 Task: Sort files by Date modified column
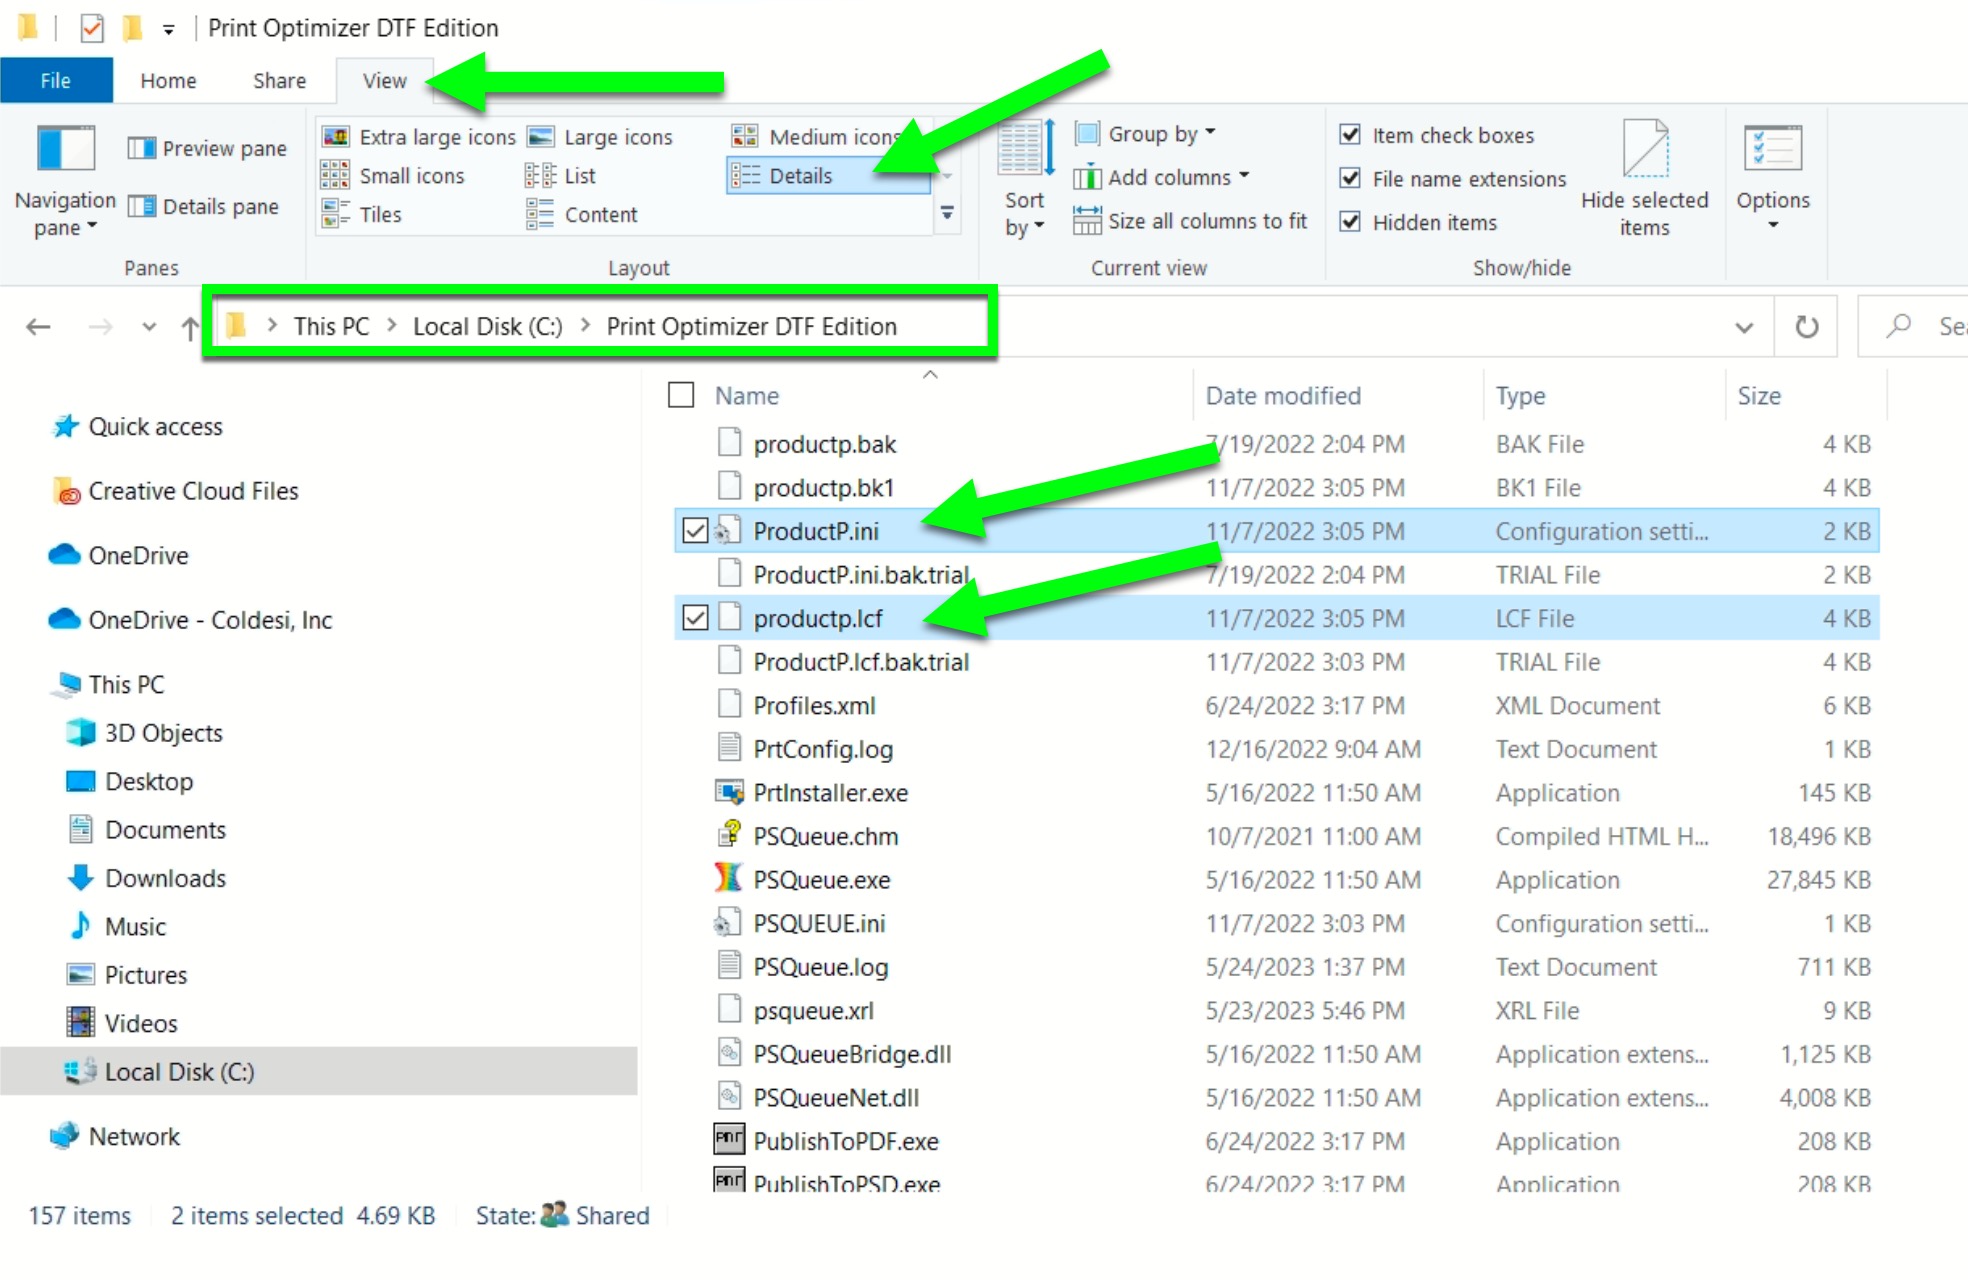pyautogui.click(x=1283, y=396)
